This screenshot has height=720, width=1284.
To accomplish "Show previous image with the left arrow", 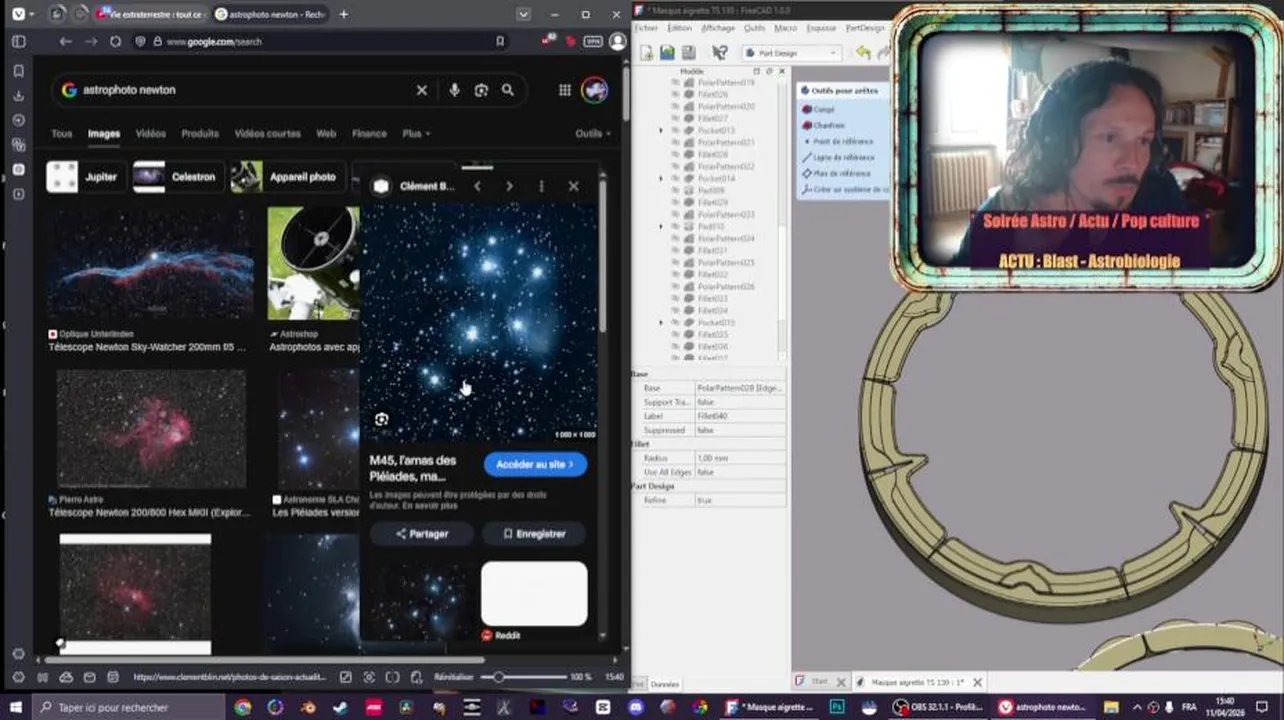I will click(x=477, y=186).
